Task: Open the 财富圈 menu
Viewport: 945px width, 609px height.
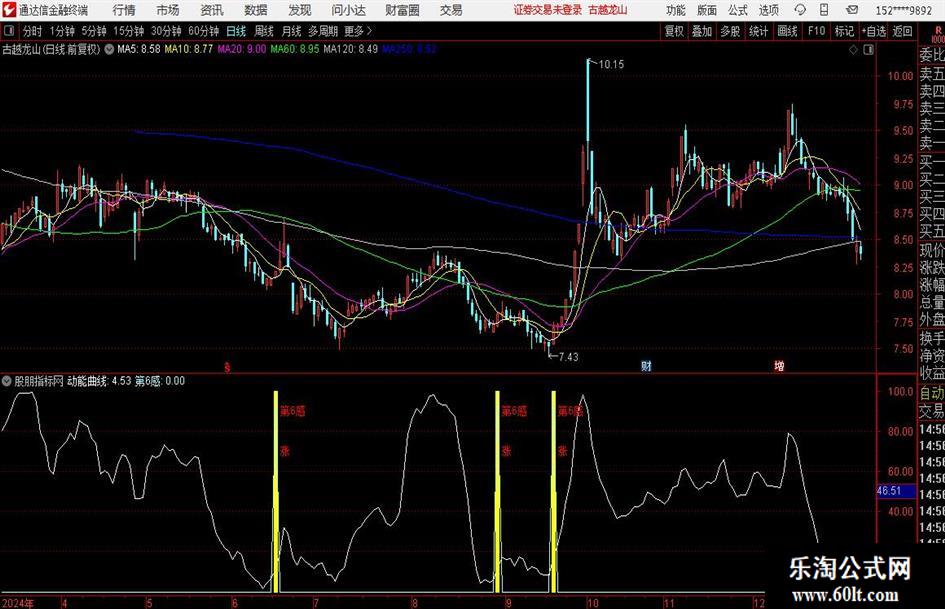Action: [x=402, y=10]
